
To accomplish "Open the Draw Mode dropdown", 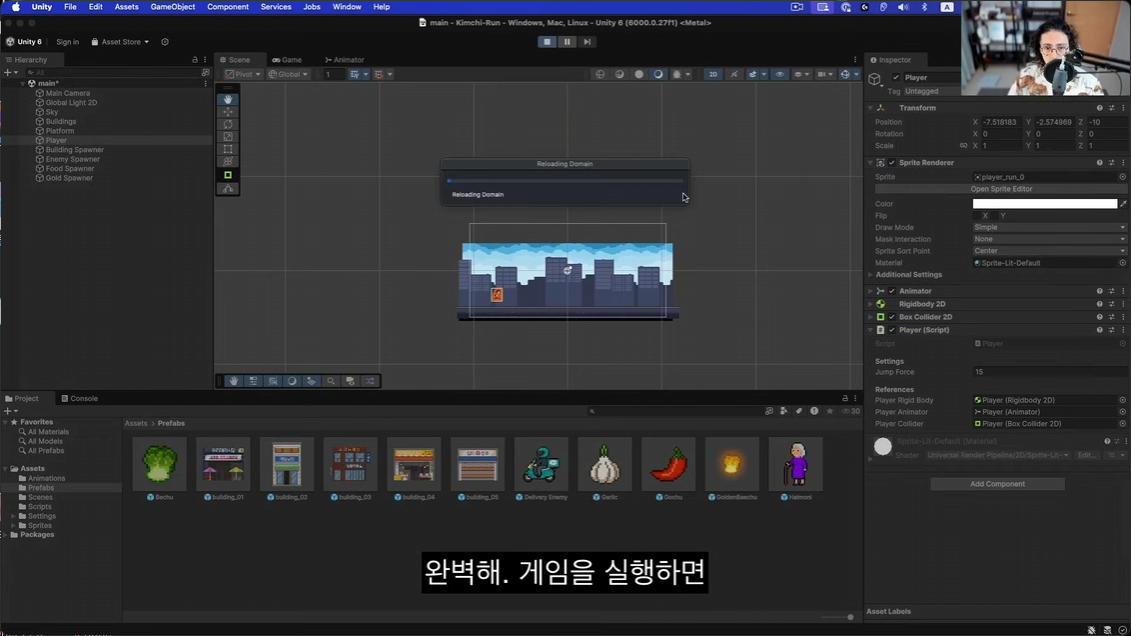I will [1049, 227].
